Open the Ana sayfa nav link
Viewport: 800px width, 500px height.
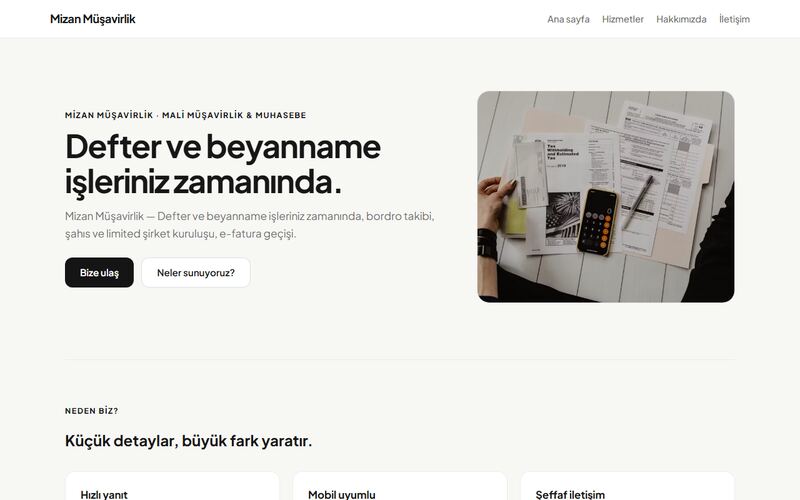[x=568, y=19]
